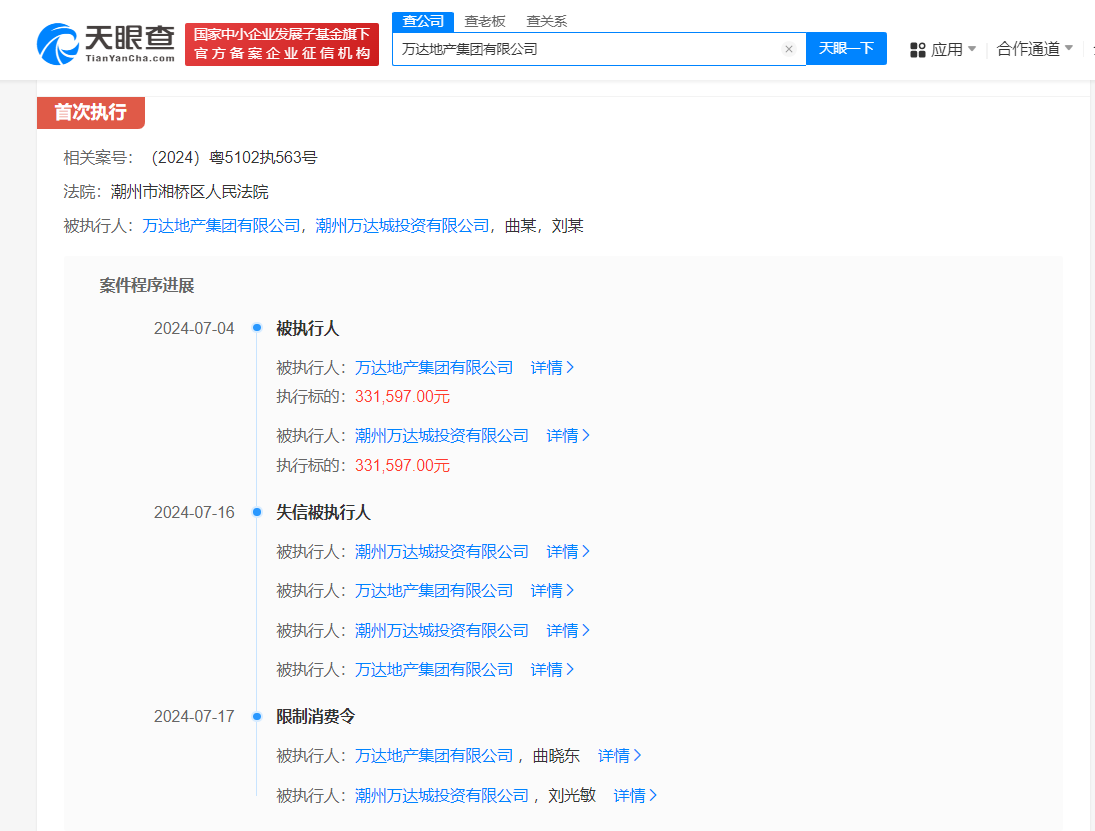Screen dimensions: 1095x831
Task: Click the 天眼一下 search button
Action: coord(846,48)
